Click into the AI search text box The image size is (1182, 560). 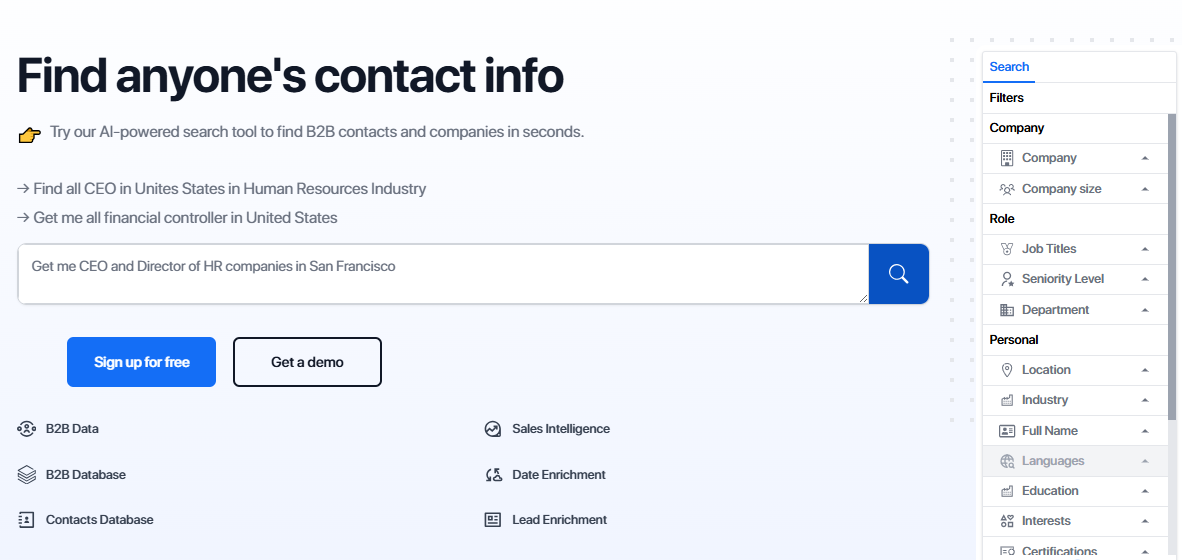click(x=442, y=274)
